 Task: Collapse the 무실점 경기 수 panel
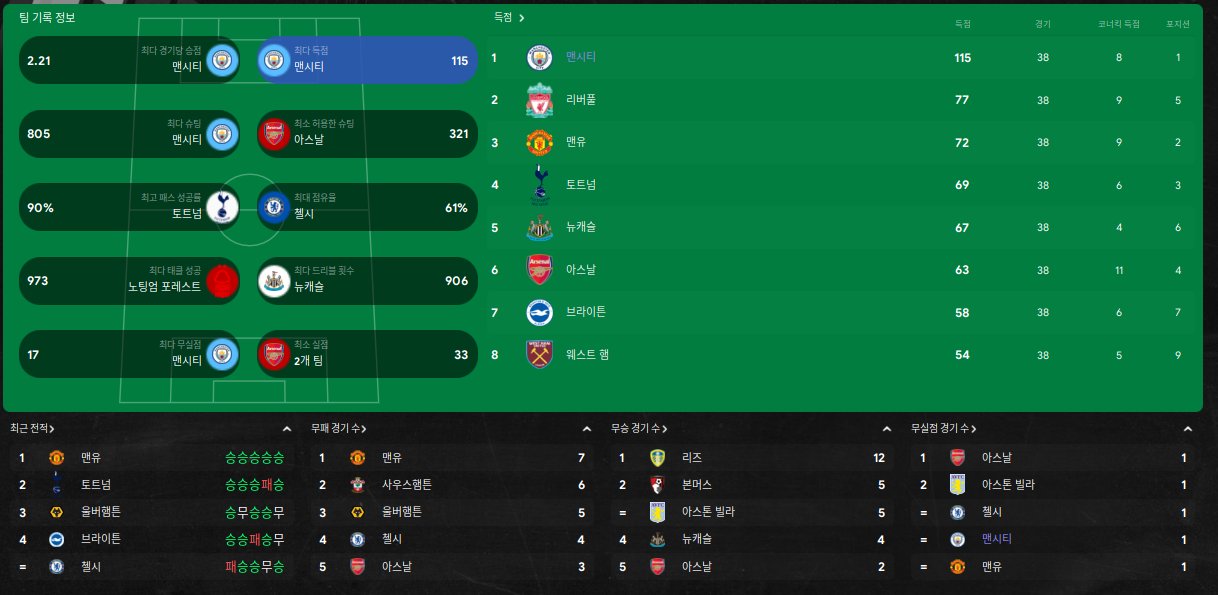pyautogui.click(x=1188, y=429)
